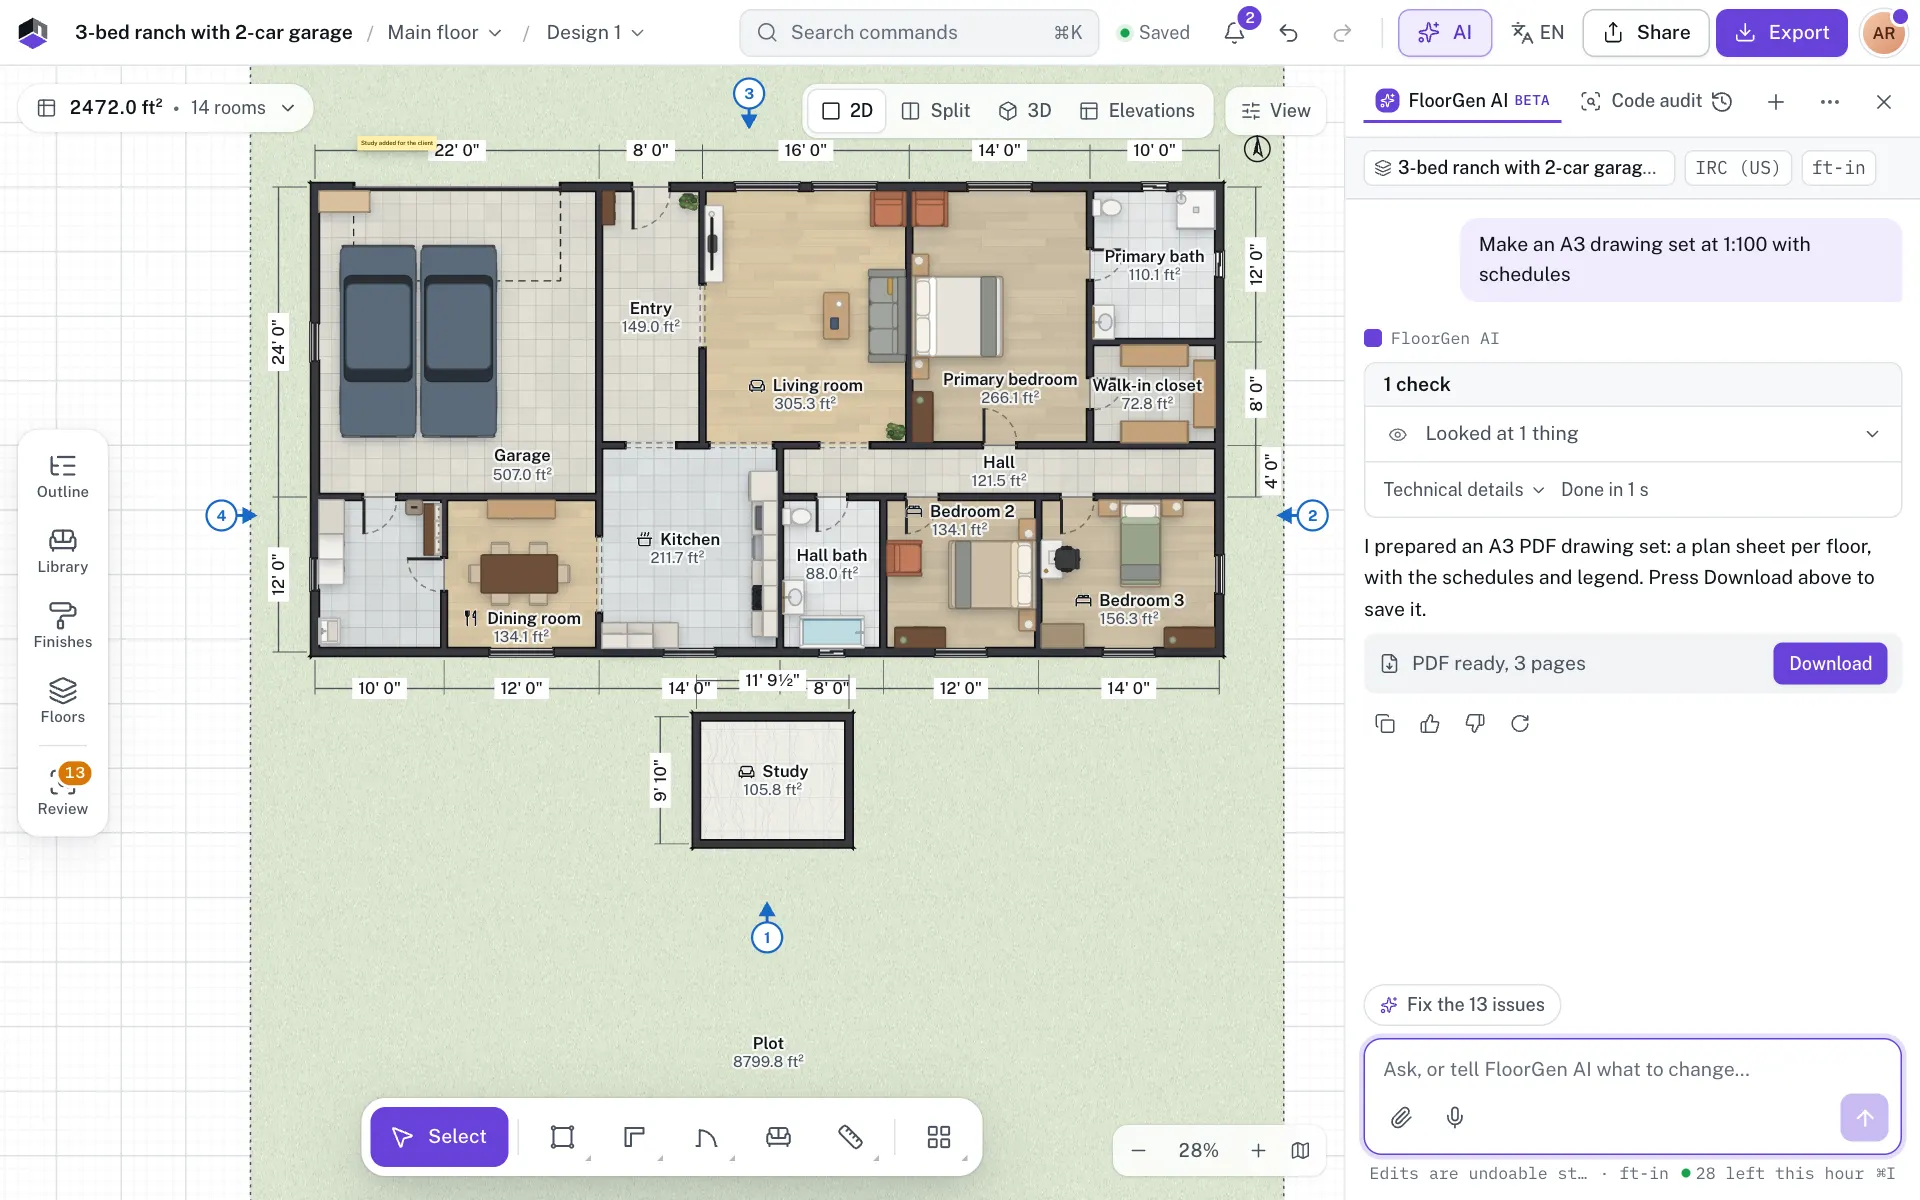Open a new chat tab
The width and height of the screenshot is (1920, 1200).
pyautogui.click(x=1776, y=102)
